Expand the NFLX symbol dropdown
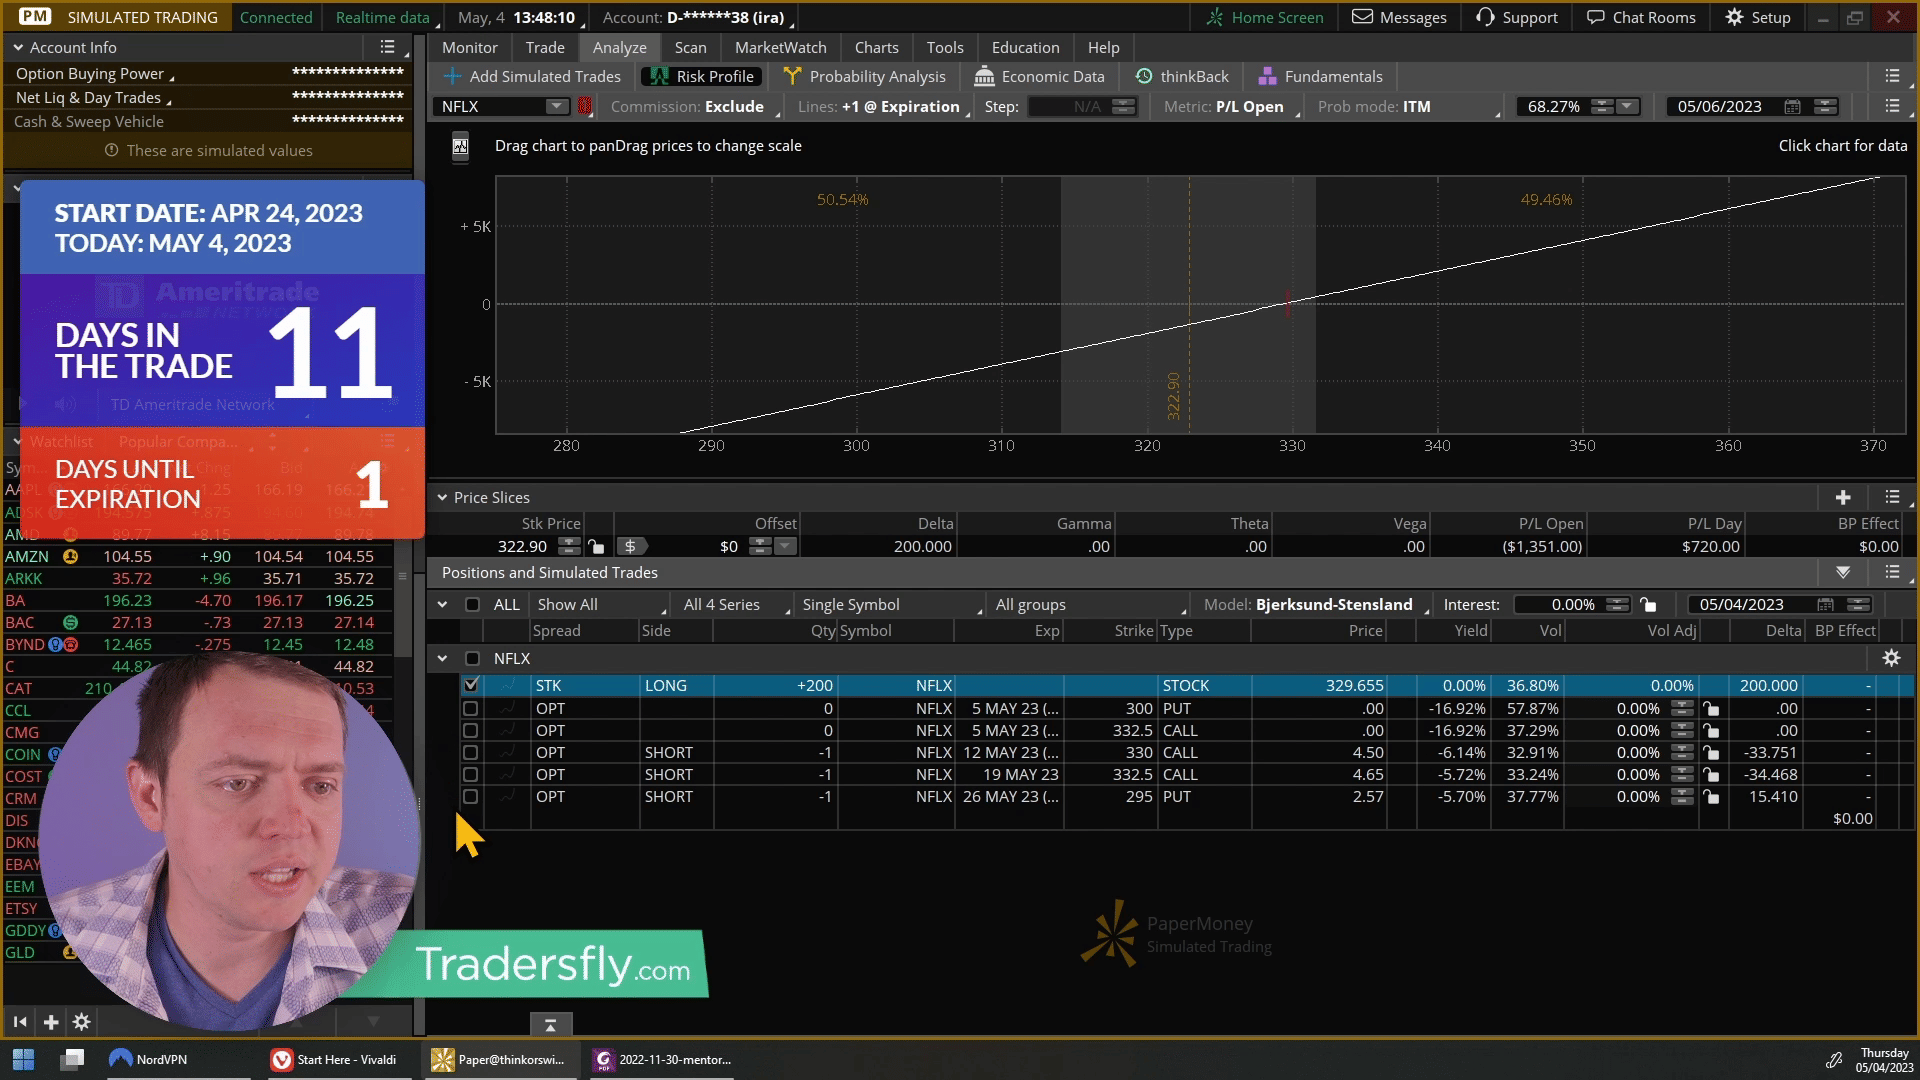This screenshot has height=1080, width=1920. point(556,107)
